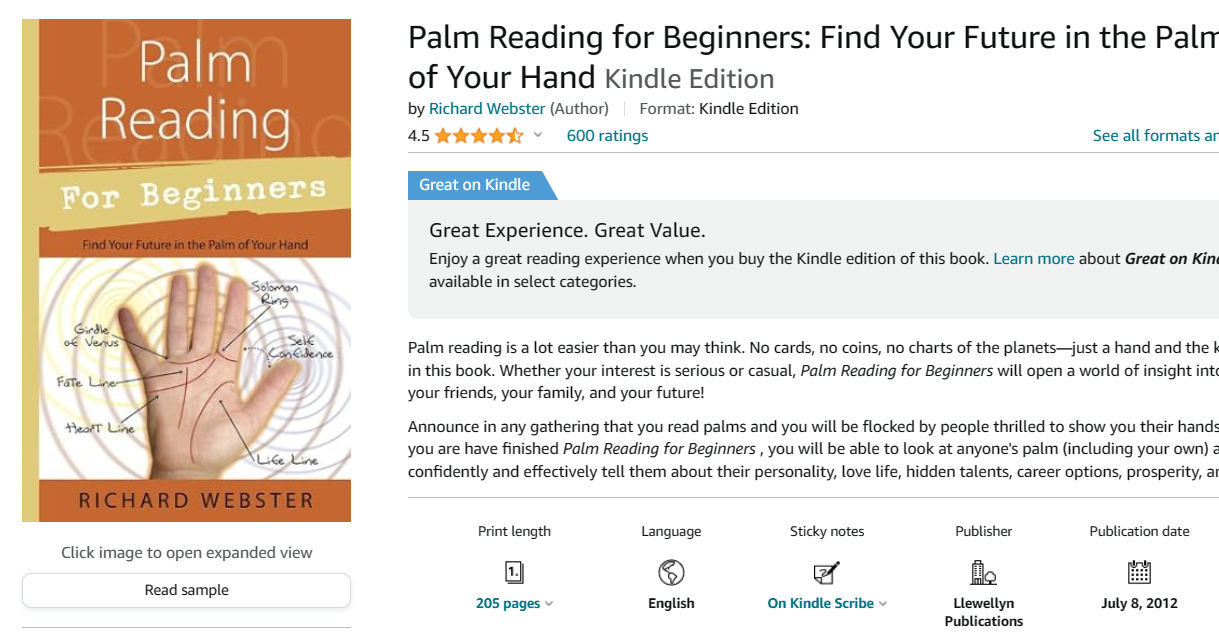1219x637 pixels.
Task: View the 600 ratings link
Action: coord(607,136)
